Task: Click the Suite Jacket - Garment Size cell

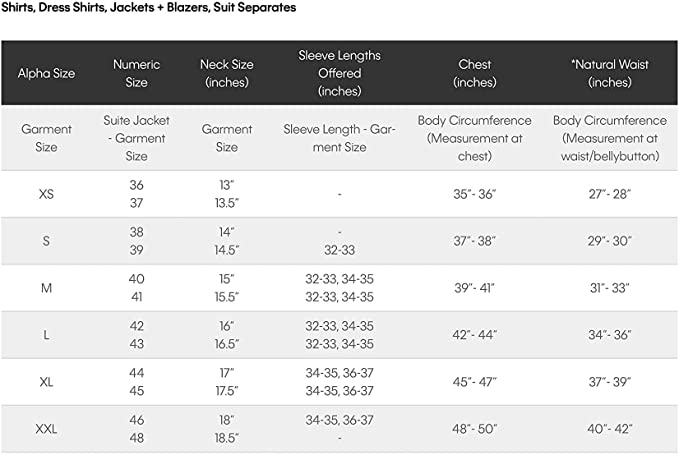Action: (x=136, y=138)
